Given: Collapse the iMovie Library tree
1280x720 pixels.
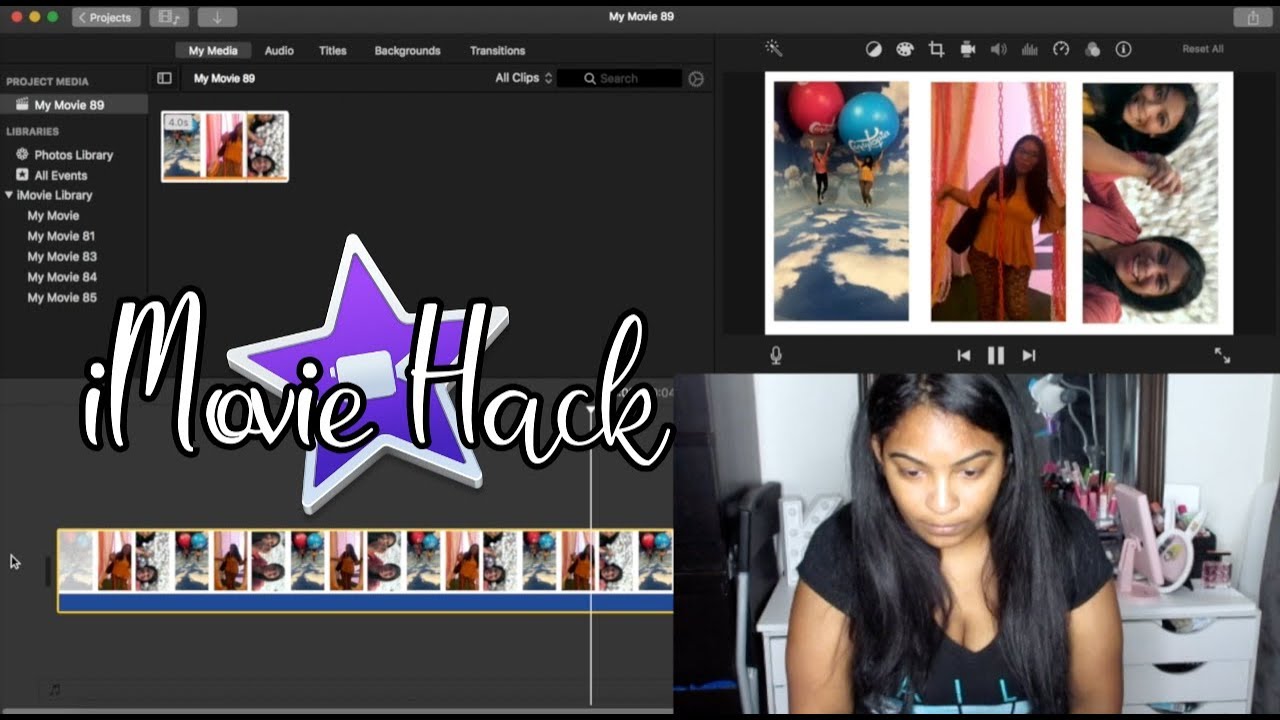Looking at the screenshot, I should [9, 195].
